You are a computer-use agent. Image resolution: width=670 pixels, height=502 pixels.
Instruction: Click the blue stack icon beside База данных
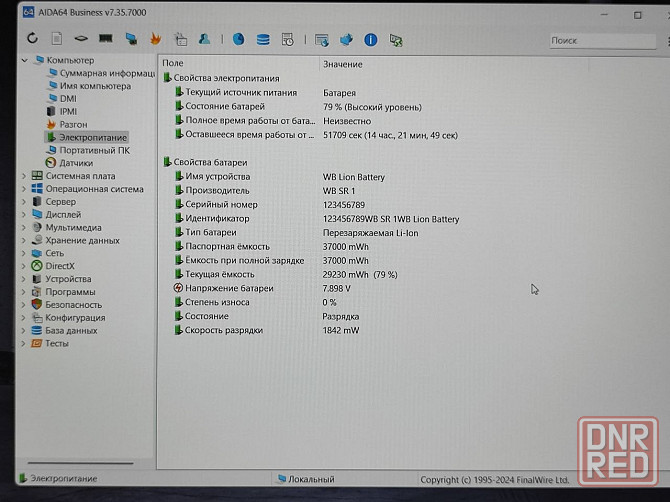pyautogui.click(x=37, y=330)
